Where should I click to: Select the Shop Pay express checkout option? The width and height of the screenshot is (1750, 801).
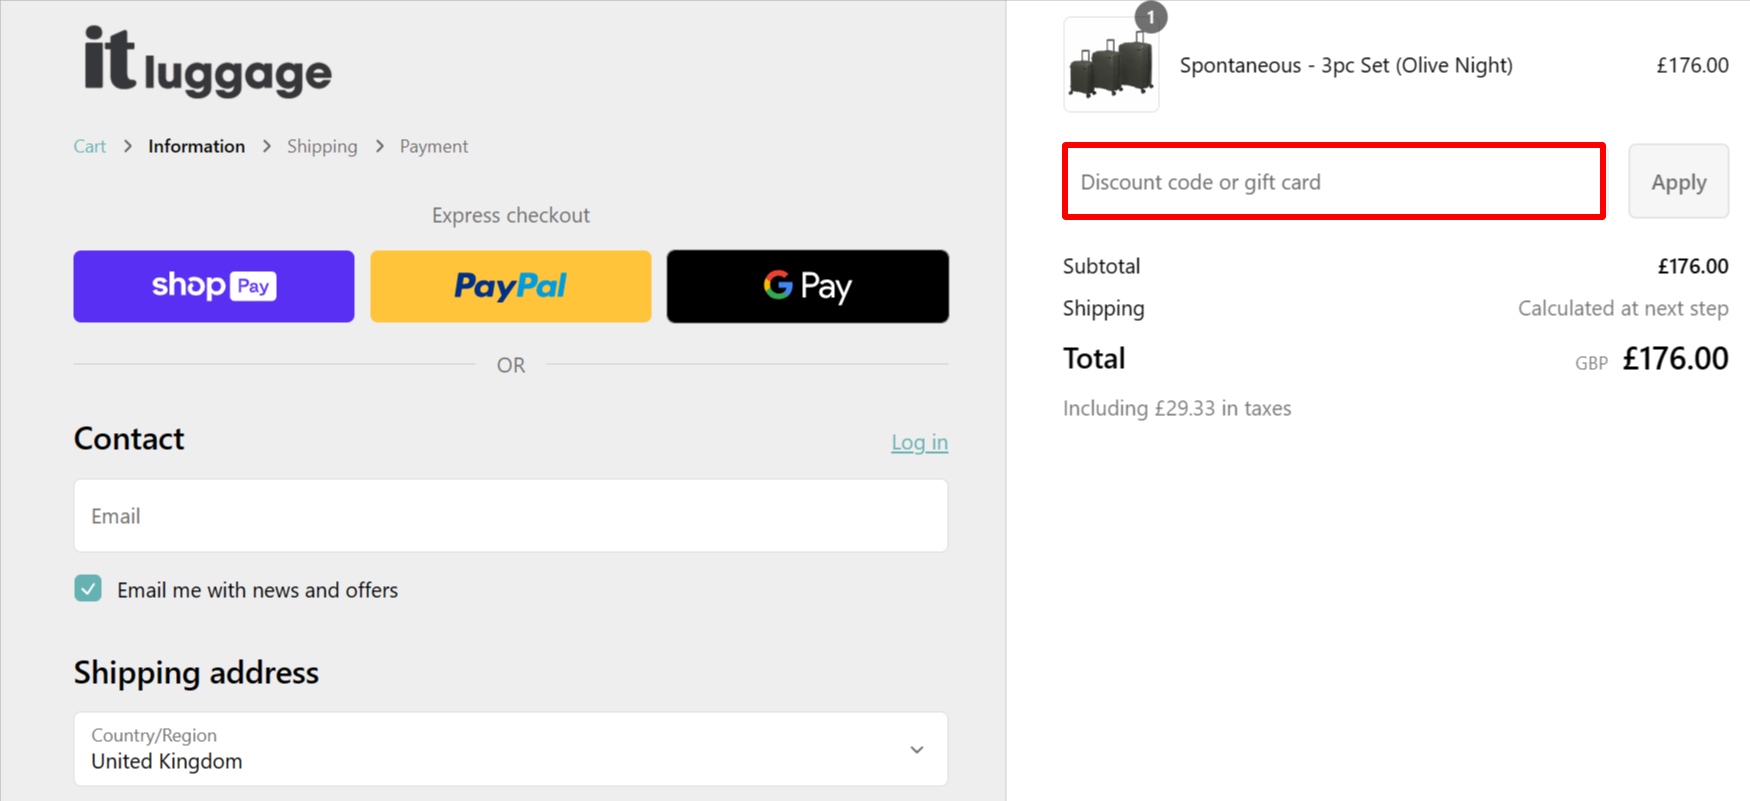213,286
